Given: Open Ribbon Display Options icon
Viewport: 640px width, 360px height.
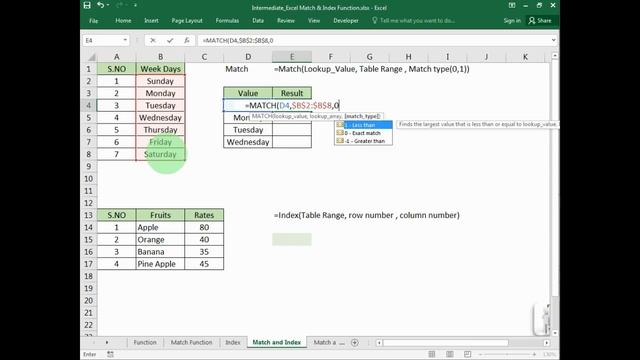Looking at the screenshot, I should click(512, 5).
